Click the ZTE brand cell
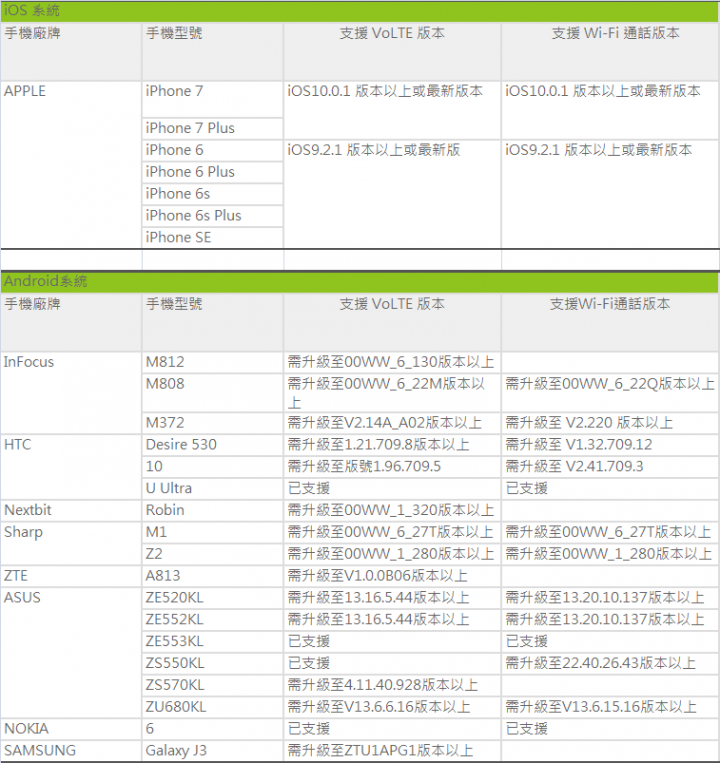 71,576
